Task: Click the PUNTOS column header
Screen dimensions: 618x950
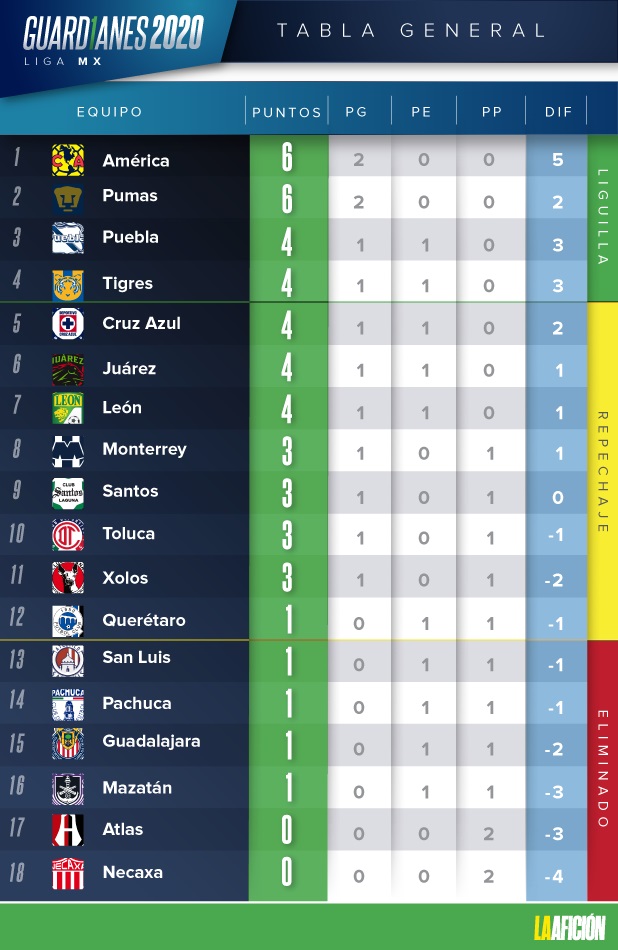Action: (x=287, y=112)
